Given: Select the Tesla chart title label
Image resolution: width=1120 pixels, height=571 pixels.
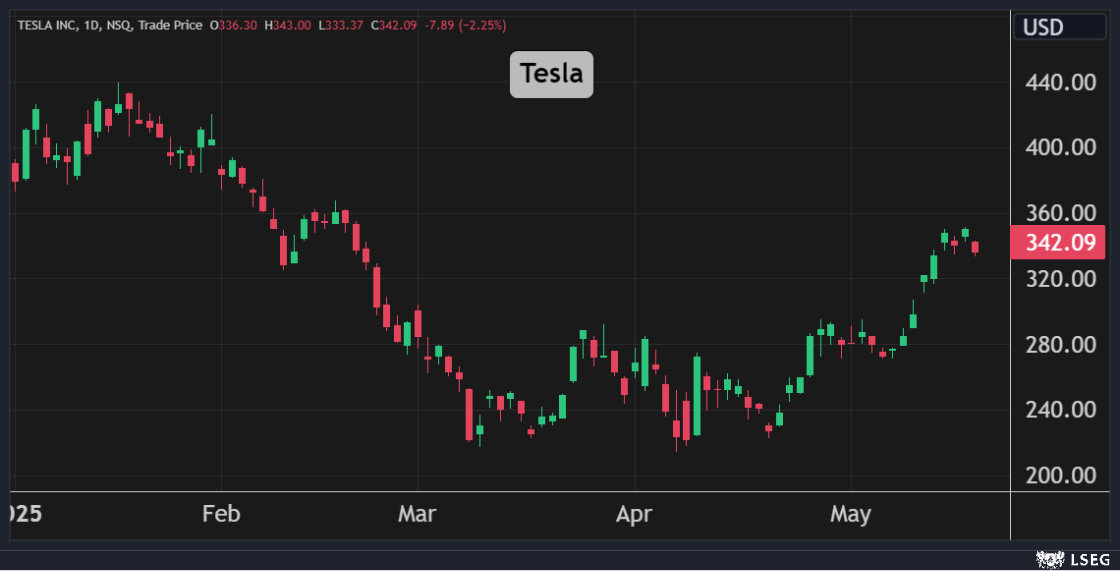Looking at the screenshot, I should [551, 74].
